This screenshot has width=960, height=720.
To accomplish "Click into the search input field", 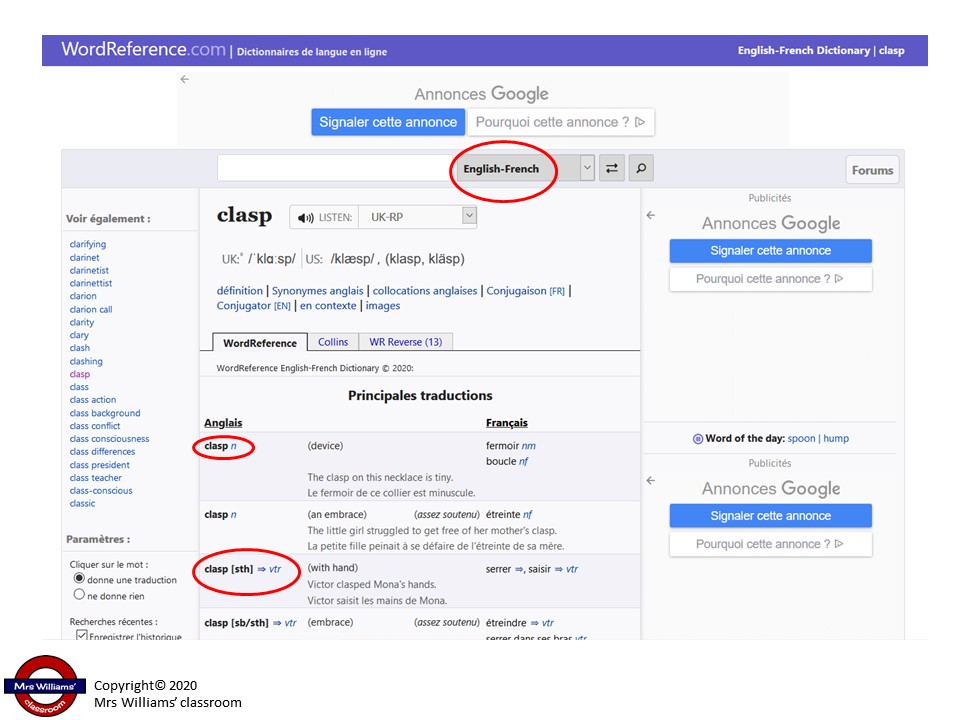I will [334, 168].
